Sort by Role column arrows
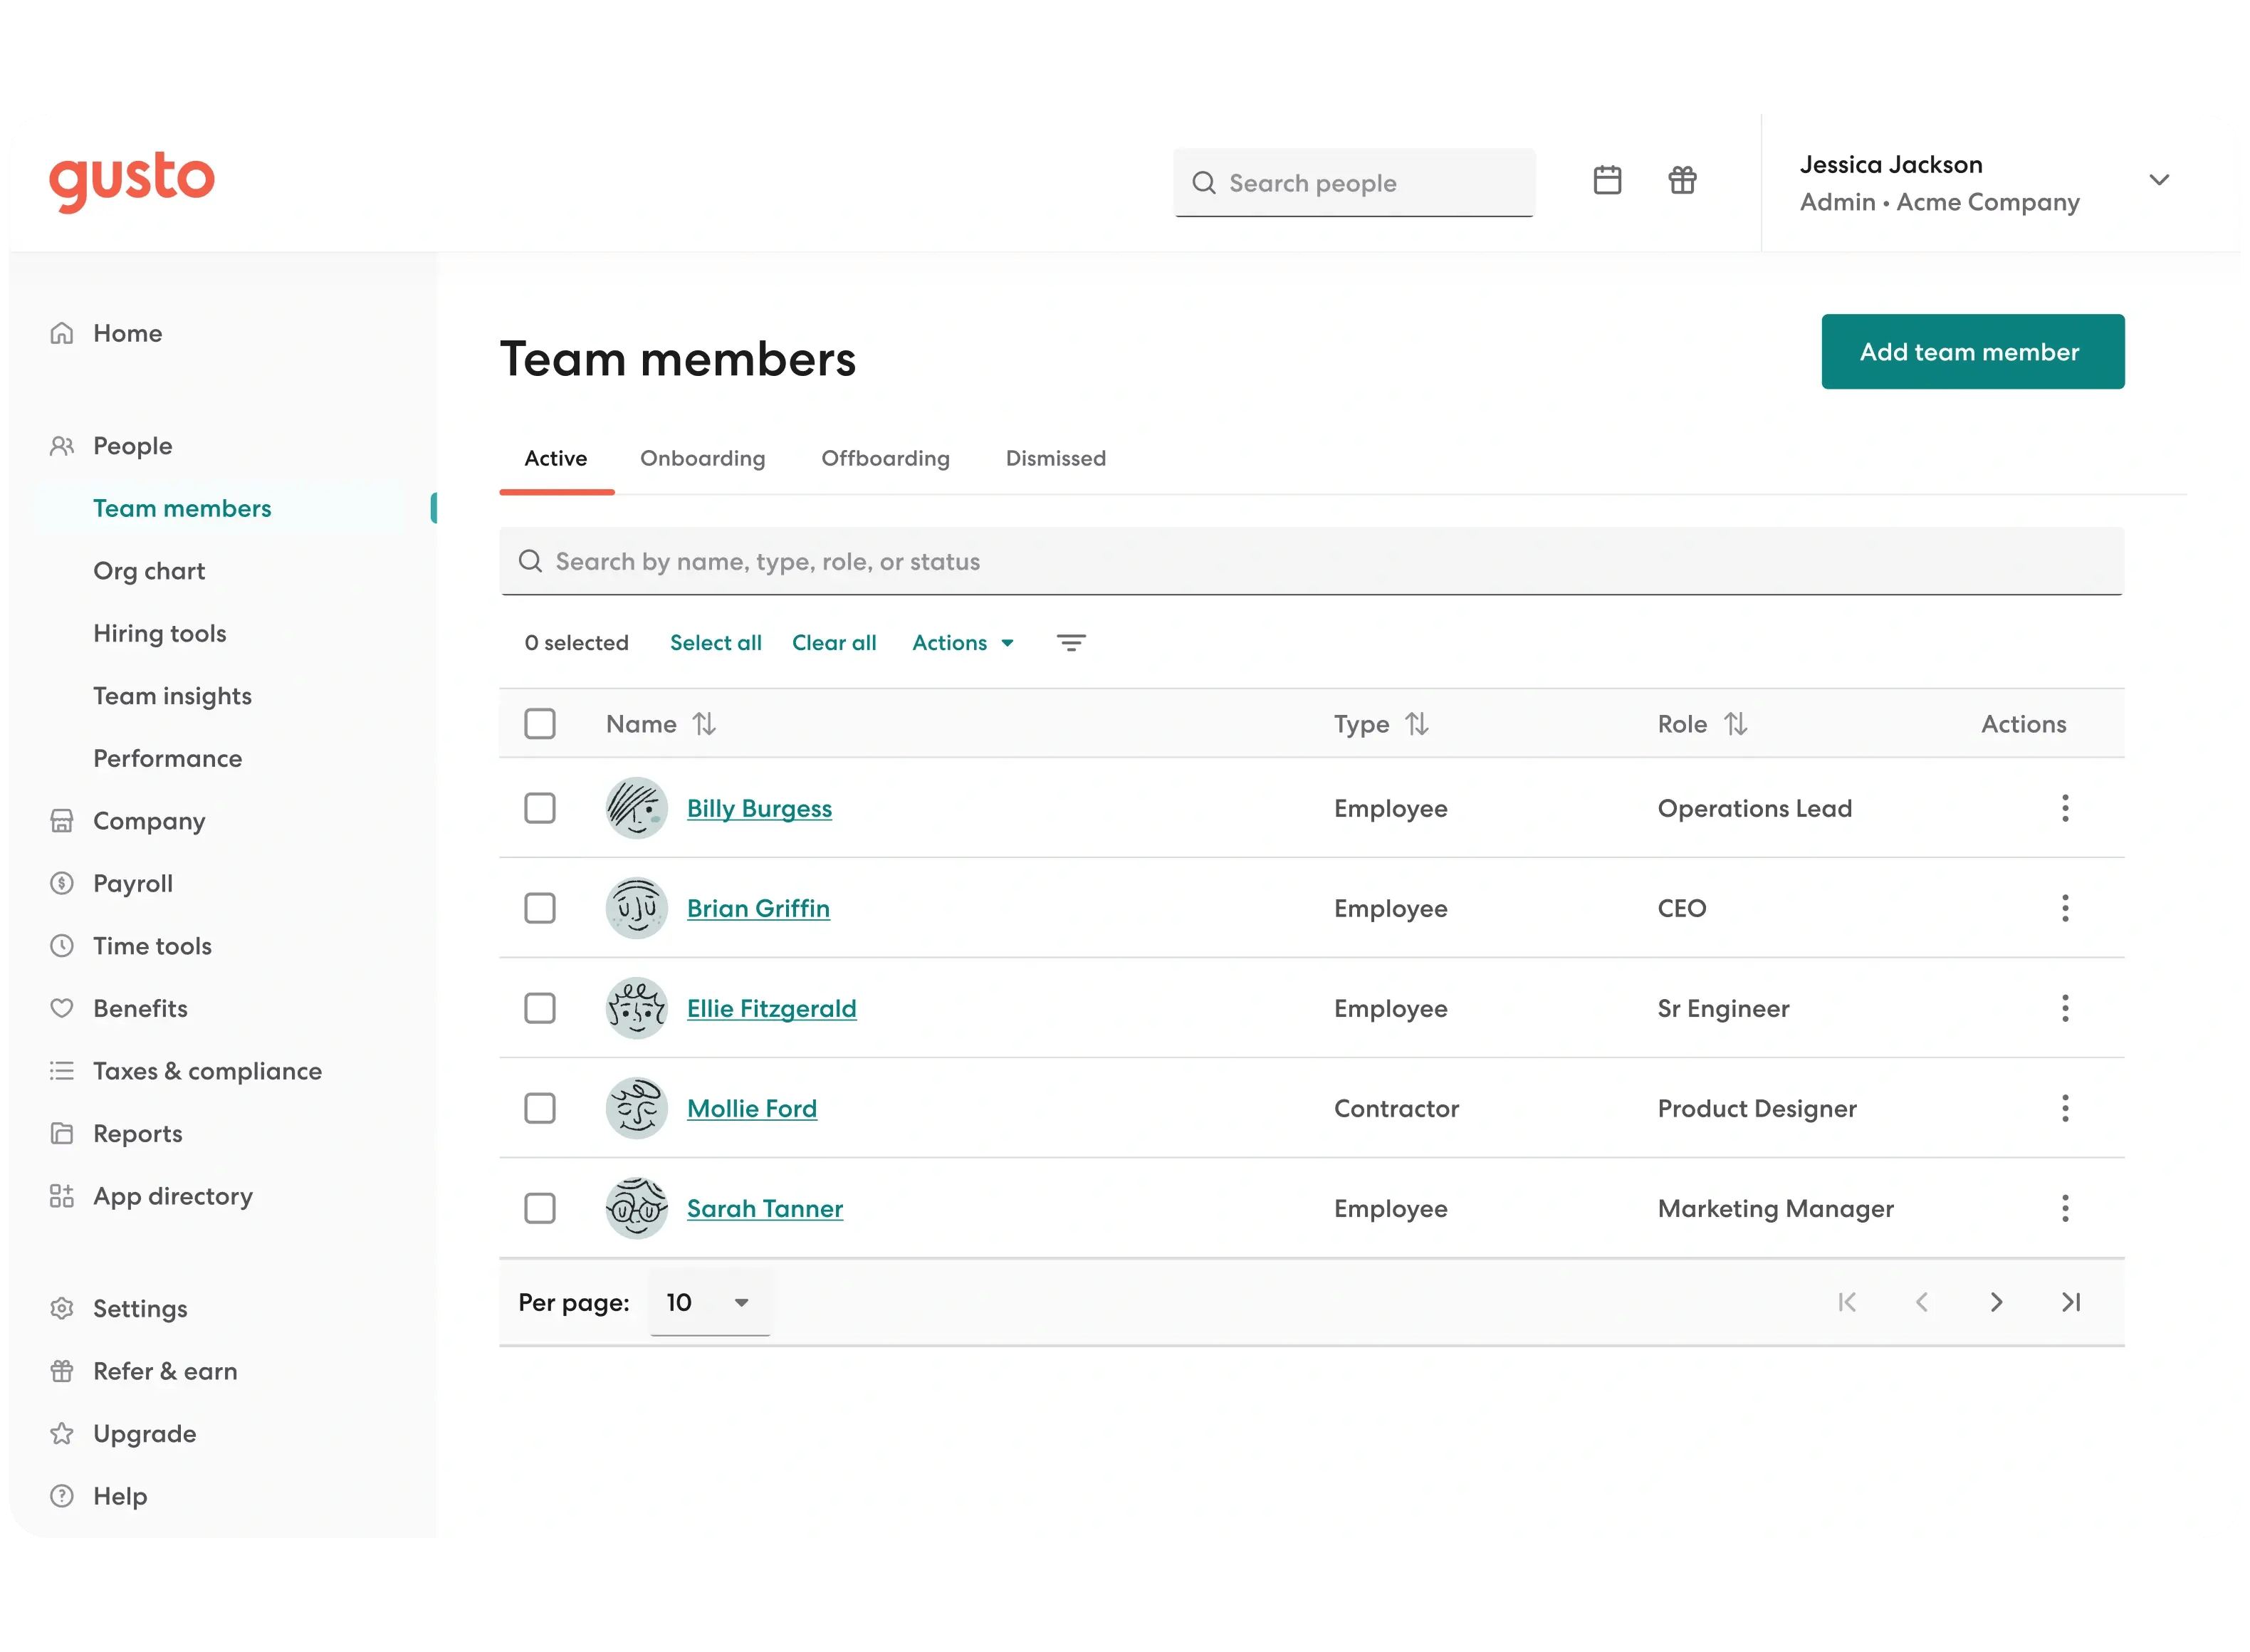The image size is (2250, 1652). point(1735,724)
